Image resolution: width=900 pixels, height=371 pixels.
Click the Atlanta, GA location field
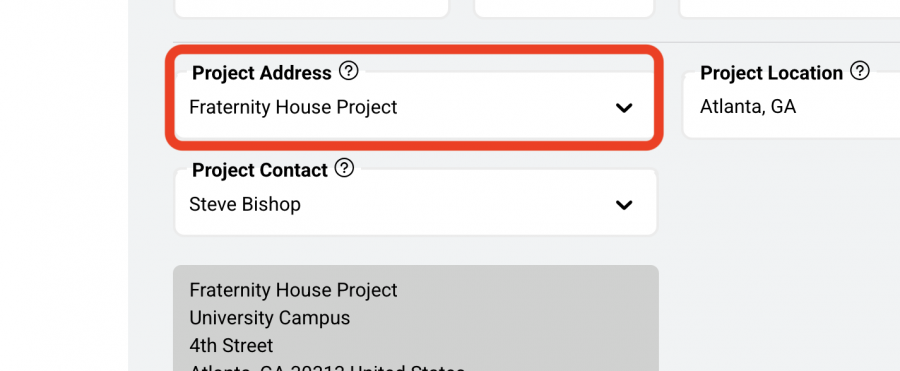click(x=792, y=107)
